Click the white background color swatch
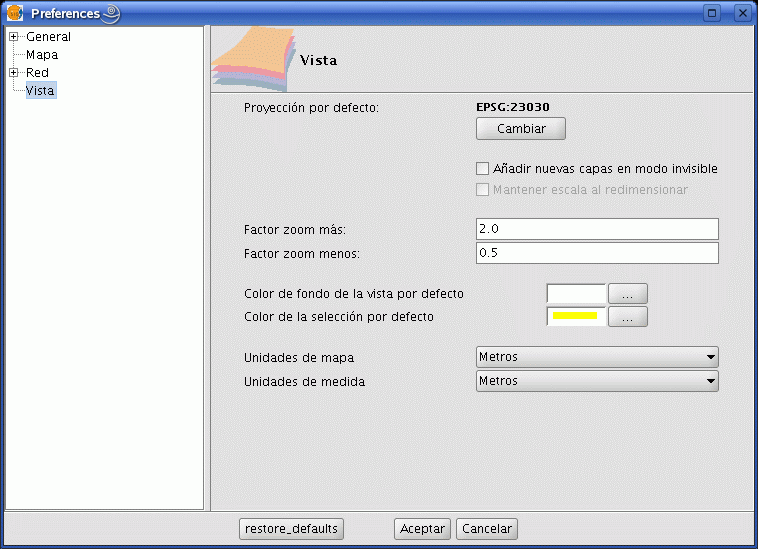The image size is (758, 549). 576,293
